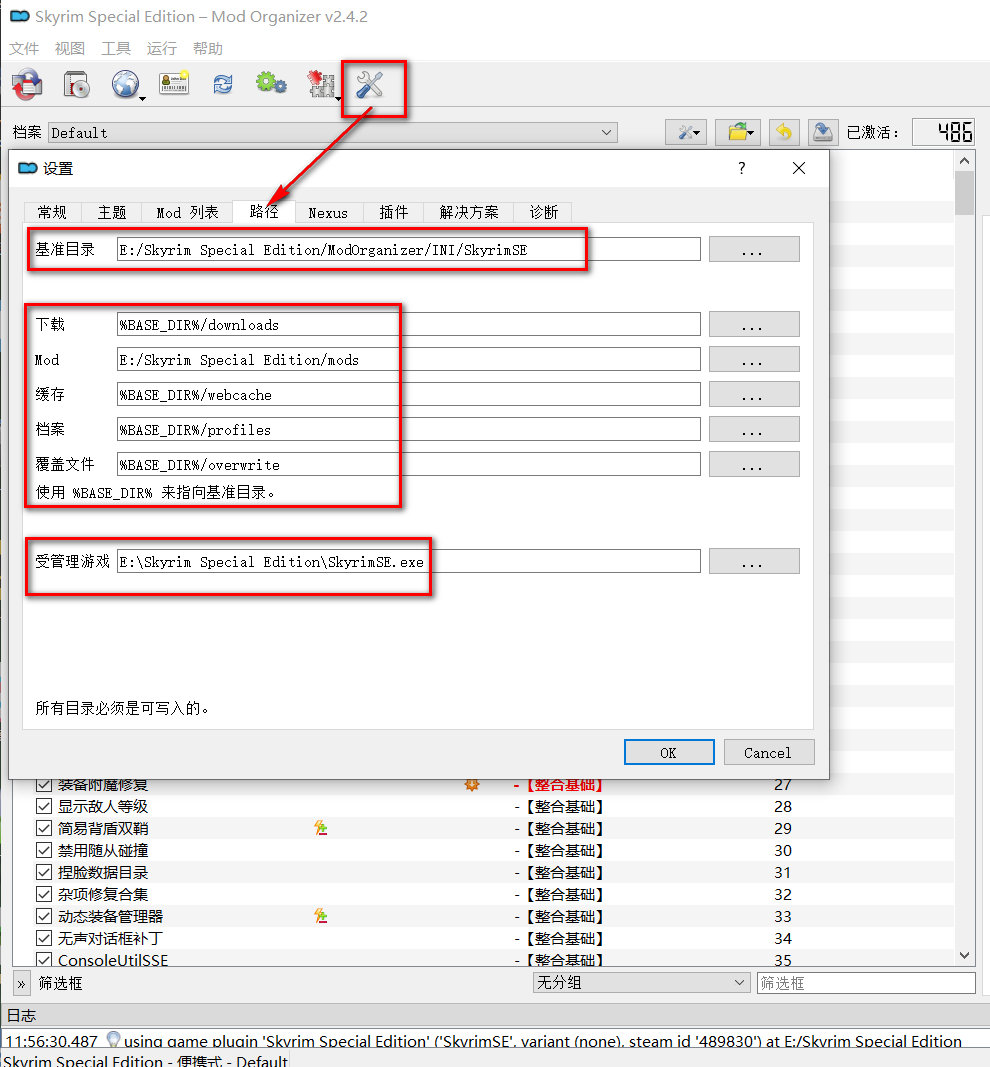Open the 无分组 grouping dropdown
The image size is (990, 1067).
tap(641, 983)
